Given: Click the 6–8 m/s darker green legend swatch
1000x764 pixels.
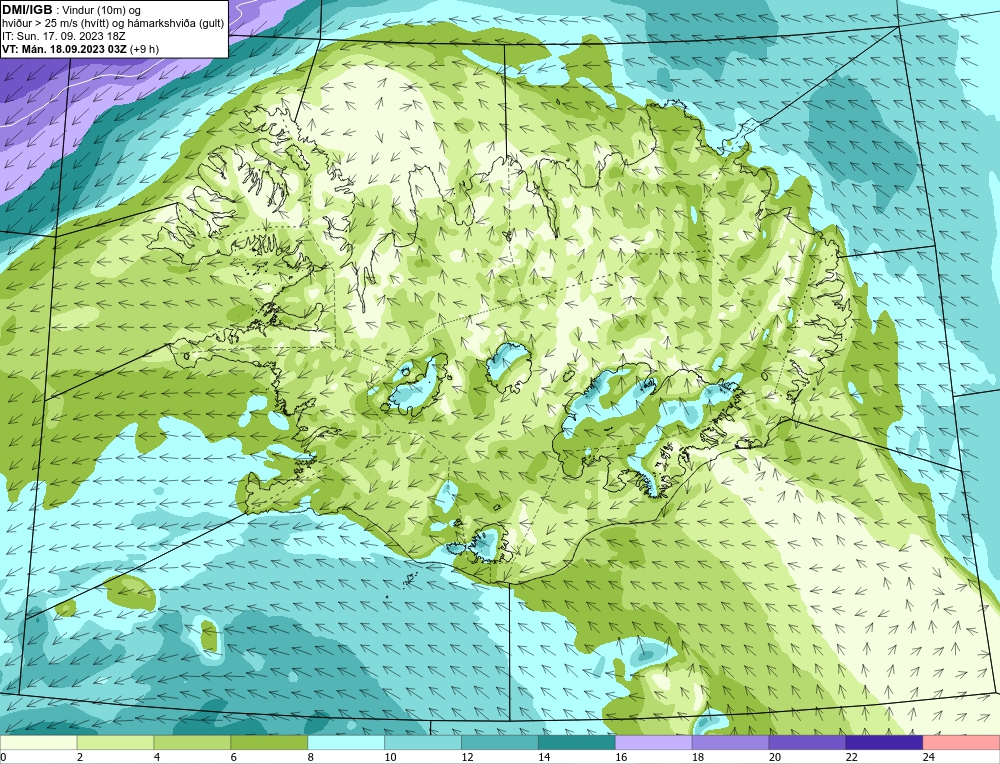Looking at the screenshot, I should click(269, 742).
